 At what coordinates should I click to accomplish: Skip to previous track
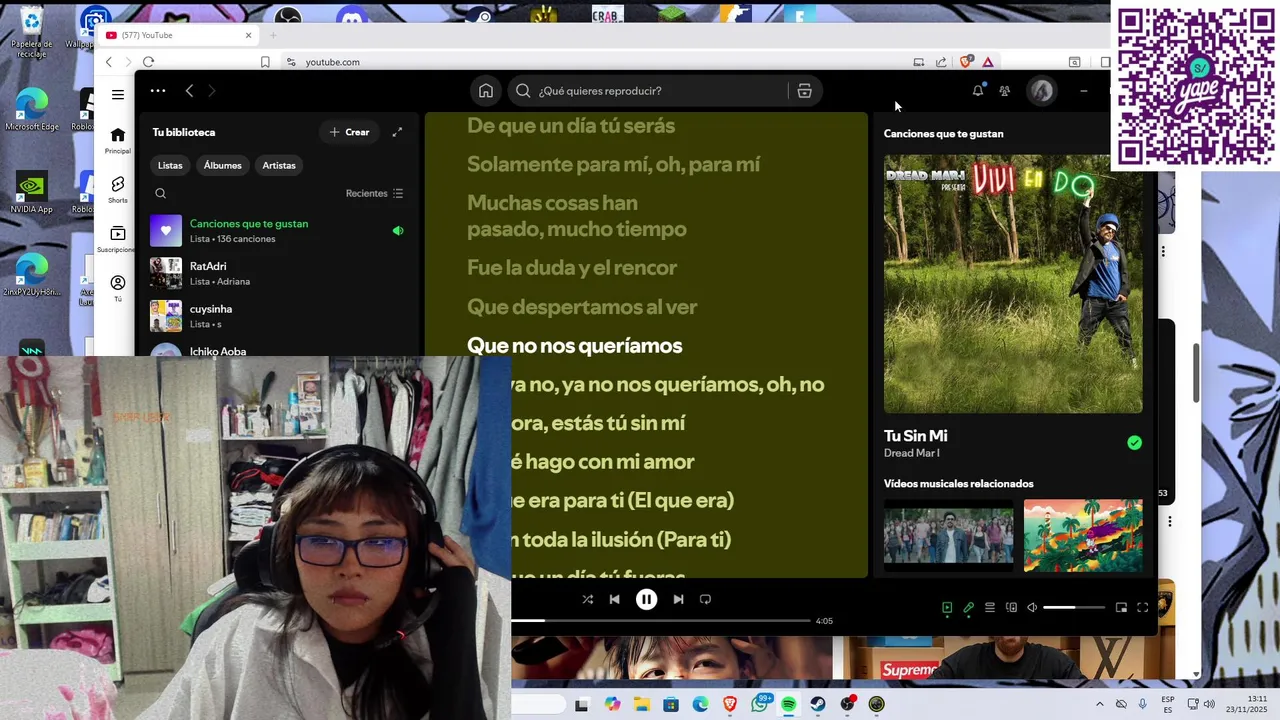pos(614,599)
